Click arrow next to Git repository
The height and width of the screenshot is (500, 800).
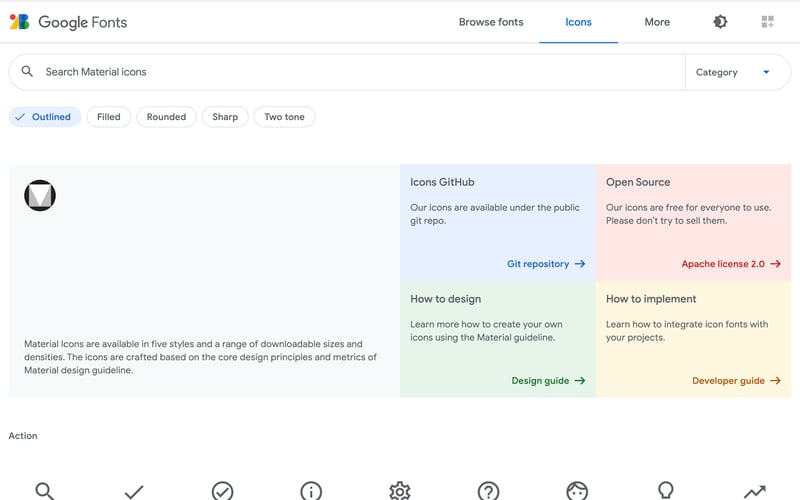(580, 264)
